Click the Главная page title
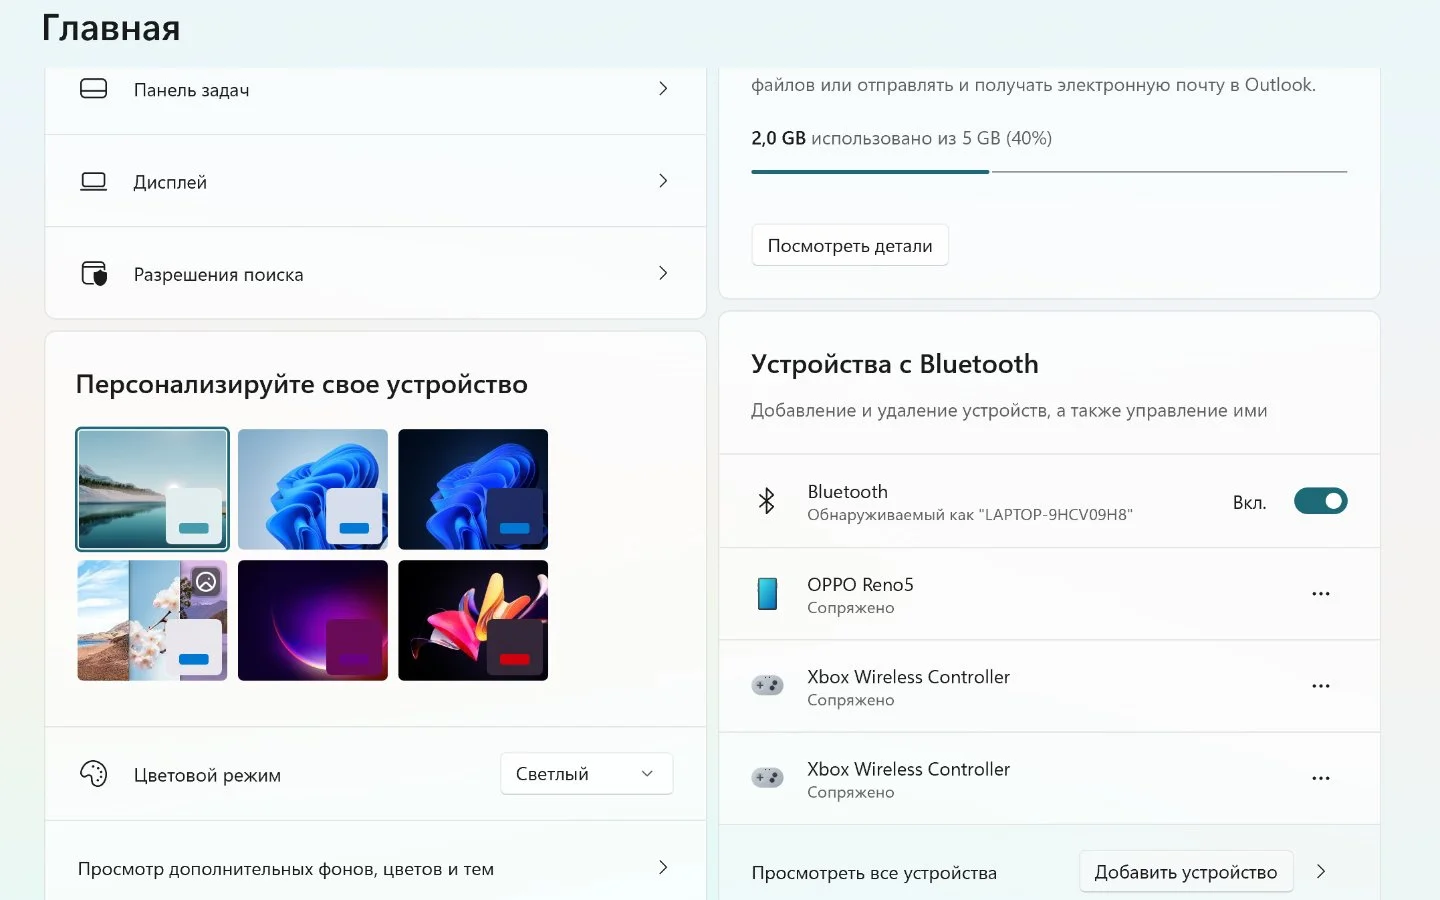Image resolution: width=1440 pixels, height=900 pixels. click(111, 28)
